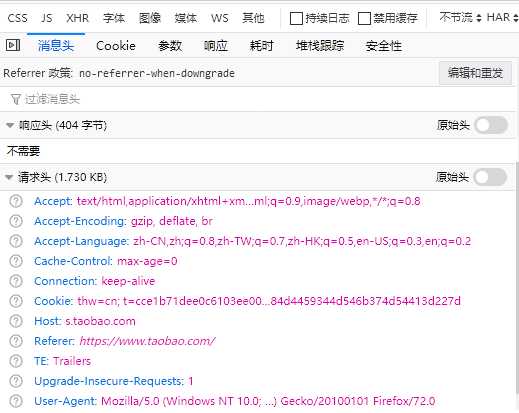Viewport: 519px width, 413px height.
Task: Click the 过滤消息头 filter input field
Action: click(x=258, y=99)
